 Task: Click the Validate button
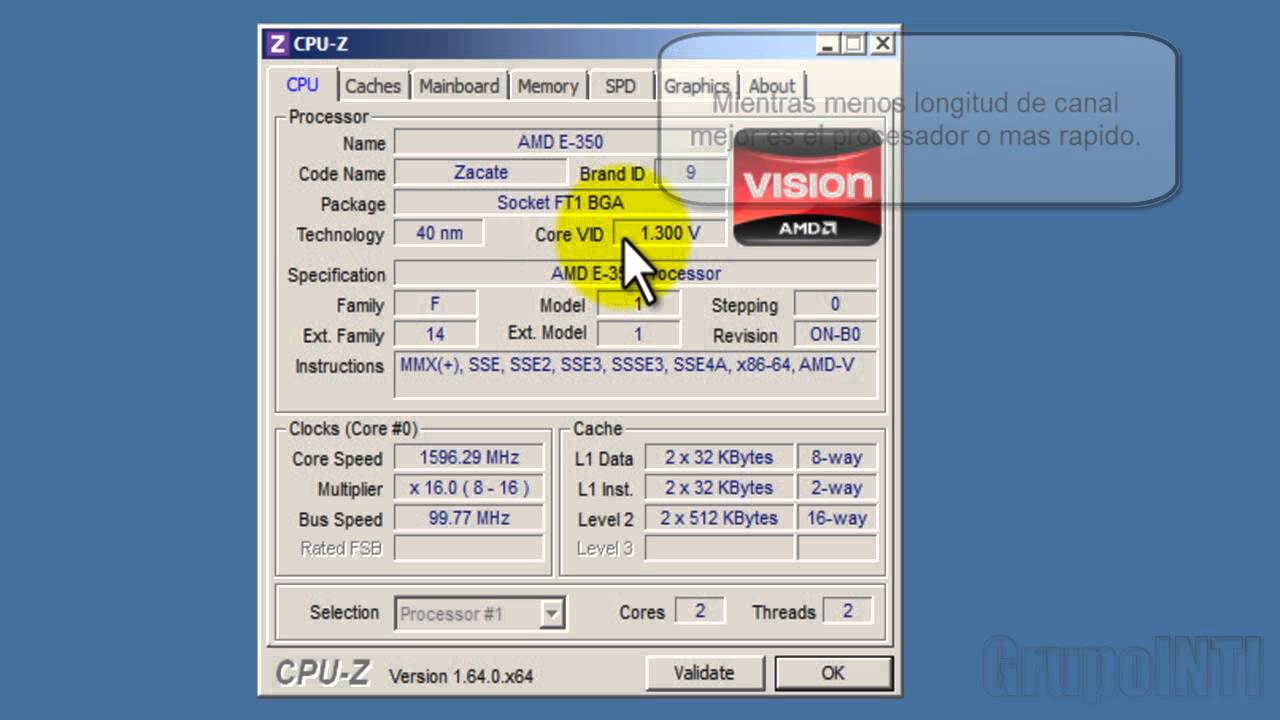[704, 673]
